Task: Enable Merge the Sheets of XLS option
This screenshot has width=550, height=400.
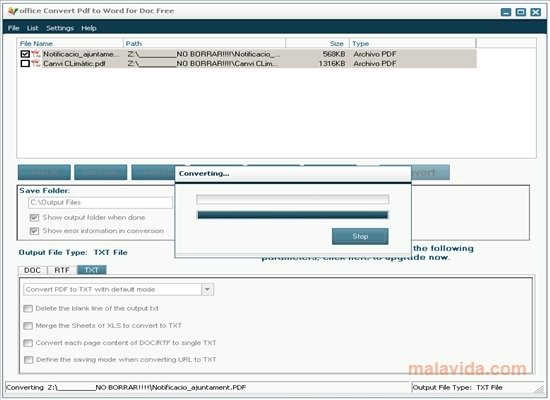Action: (28, 326)
